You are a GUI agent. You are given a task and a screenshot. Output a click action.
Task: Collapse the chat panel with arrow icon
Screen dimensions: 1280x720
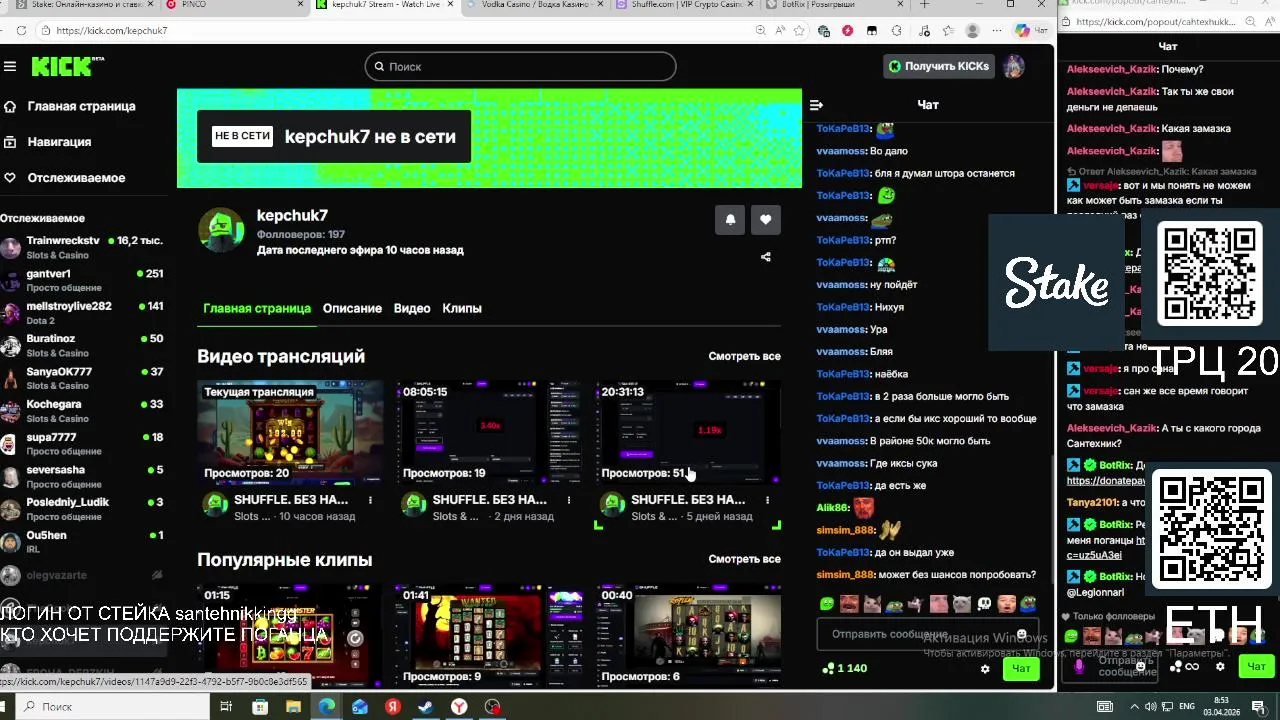point(816,105)
